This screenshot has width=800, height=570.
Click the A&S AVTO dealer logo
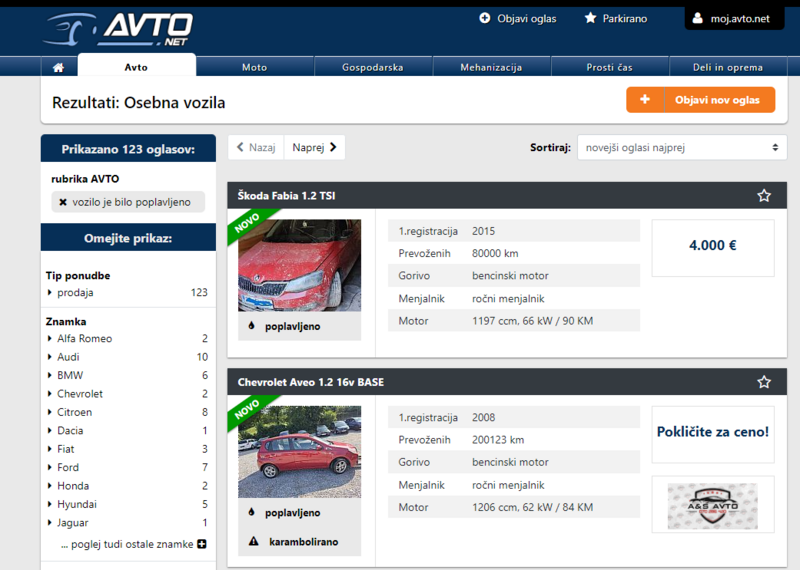click(x=713, y=504)
